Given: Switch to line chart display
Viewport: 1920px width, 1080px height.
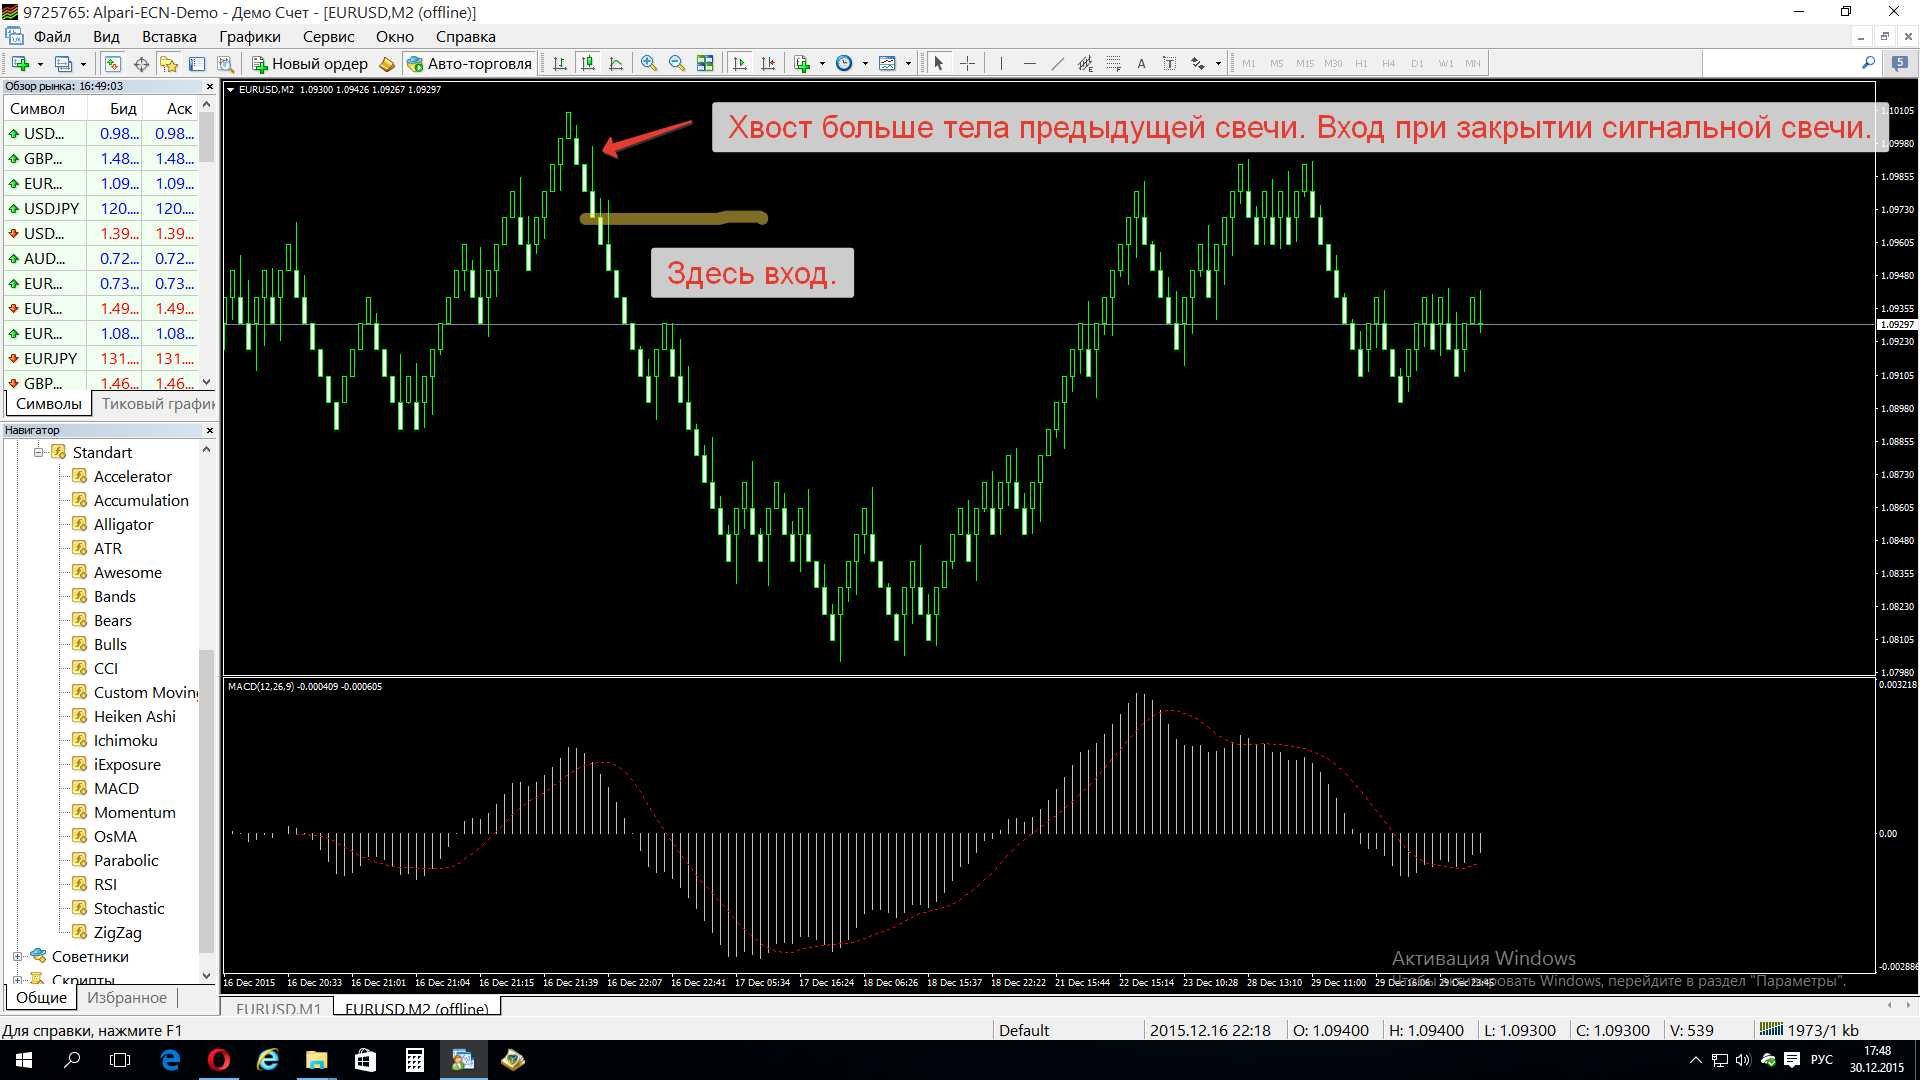Looking at the screenshot, I should coord(616,63).
